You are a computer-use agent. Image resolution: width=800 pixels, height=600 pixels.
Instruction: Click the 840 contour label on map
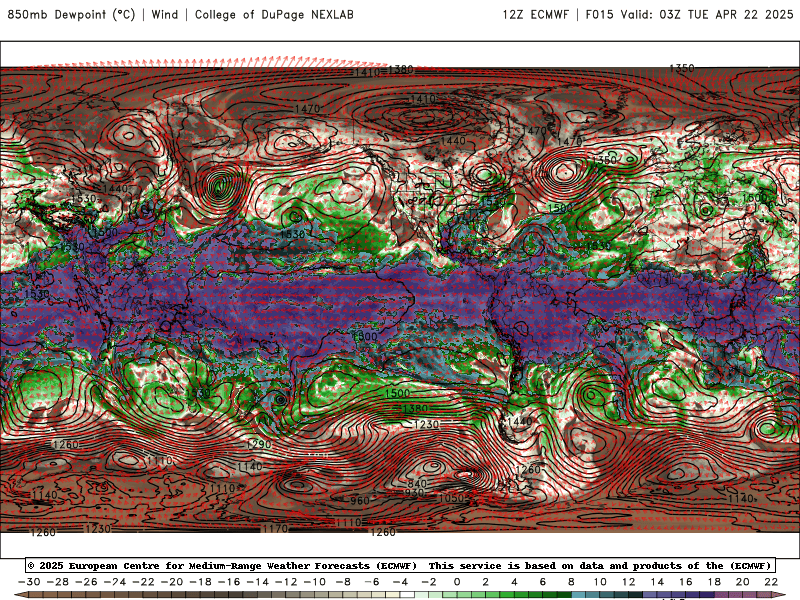click(417, 484)
